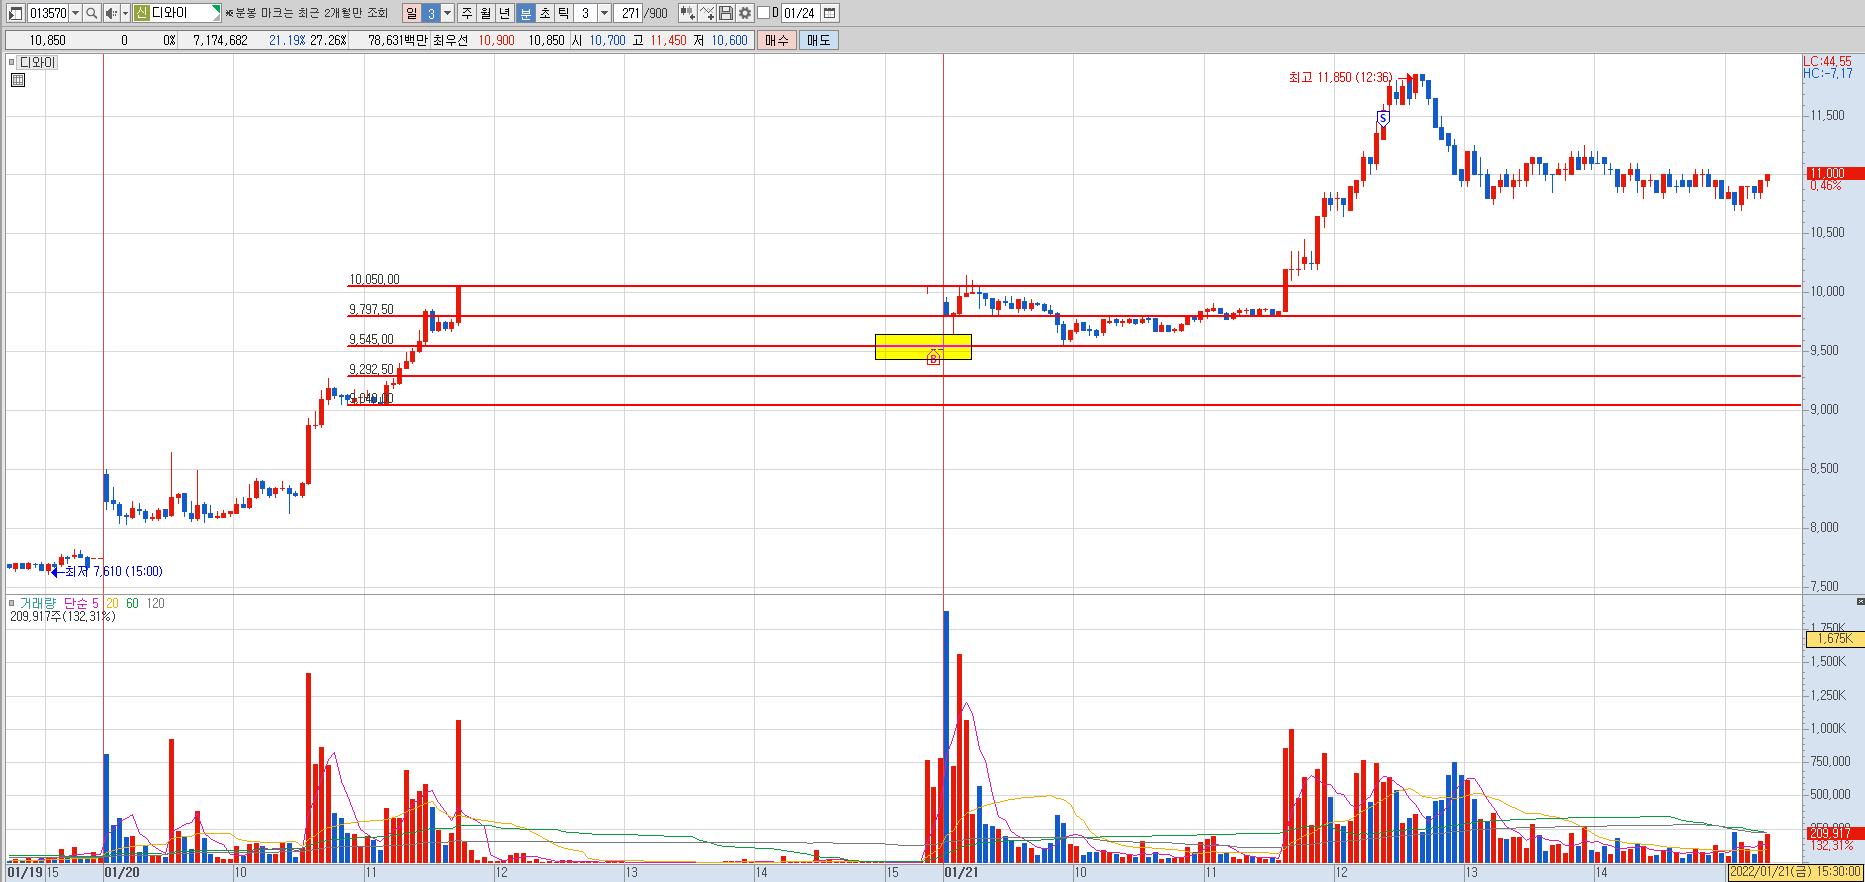Screen dimensions: 1865x882
Task: Click the yellow highlighted box on chart
Action: [923, 346]
